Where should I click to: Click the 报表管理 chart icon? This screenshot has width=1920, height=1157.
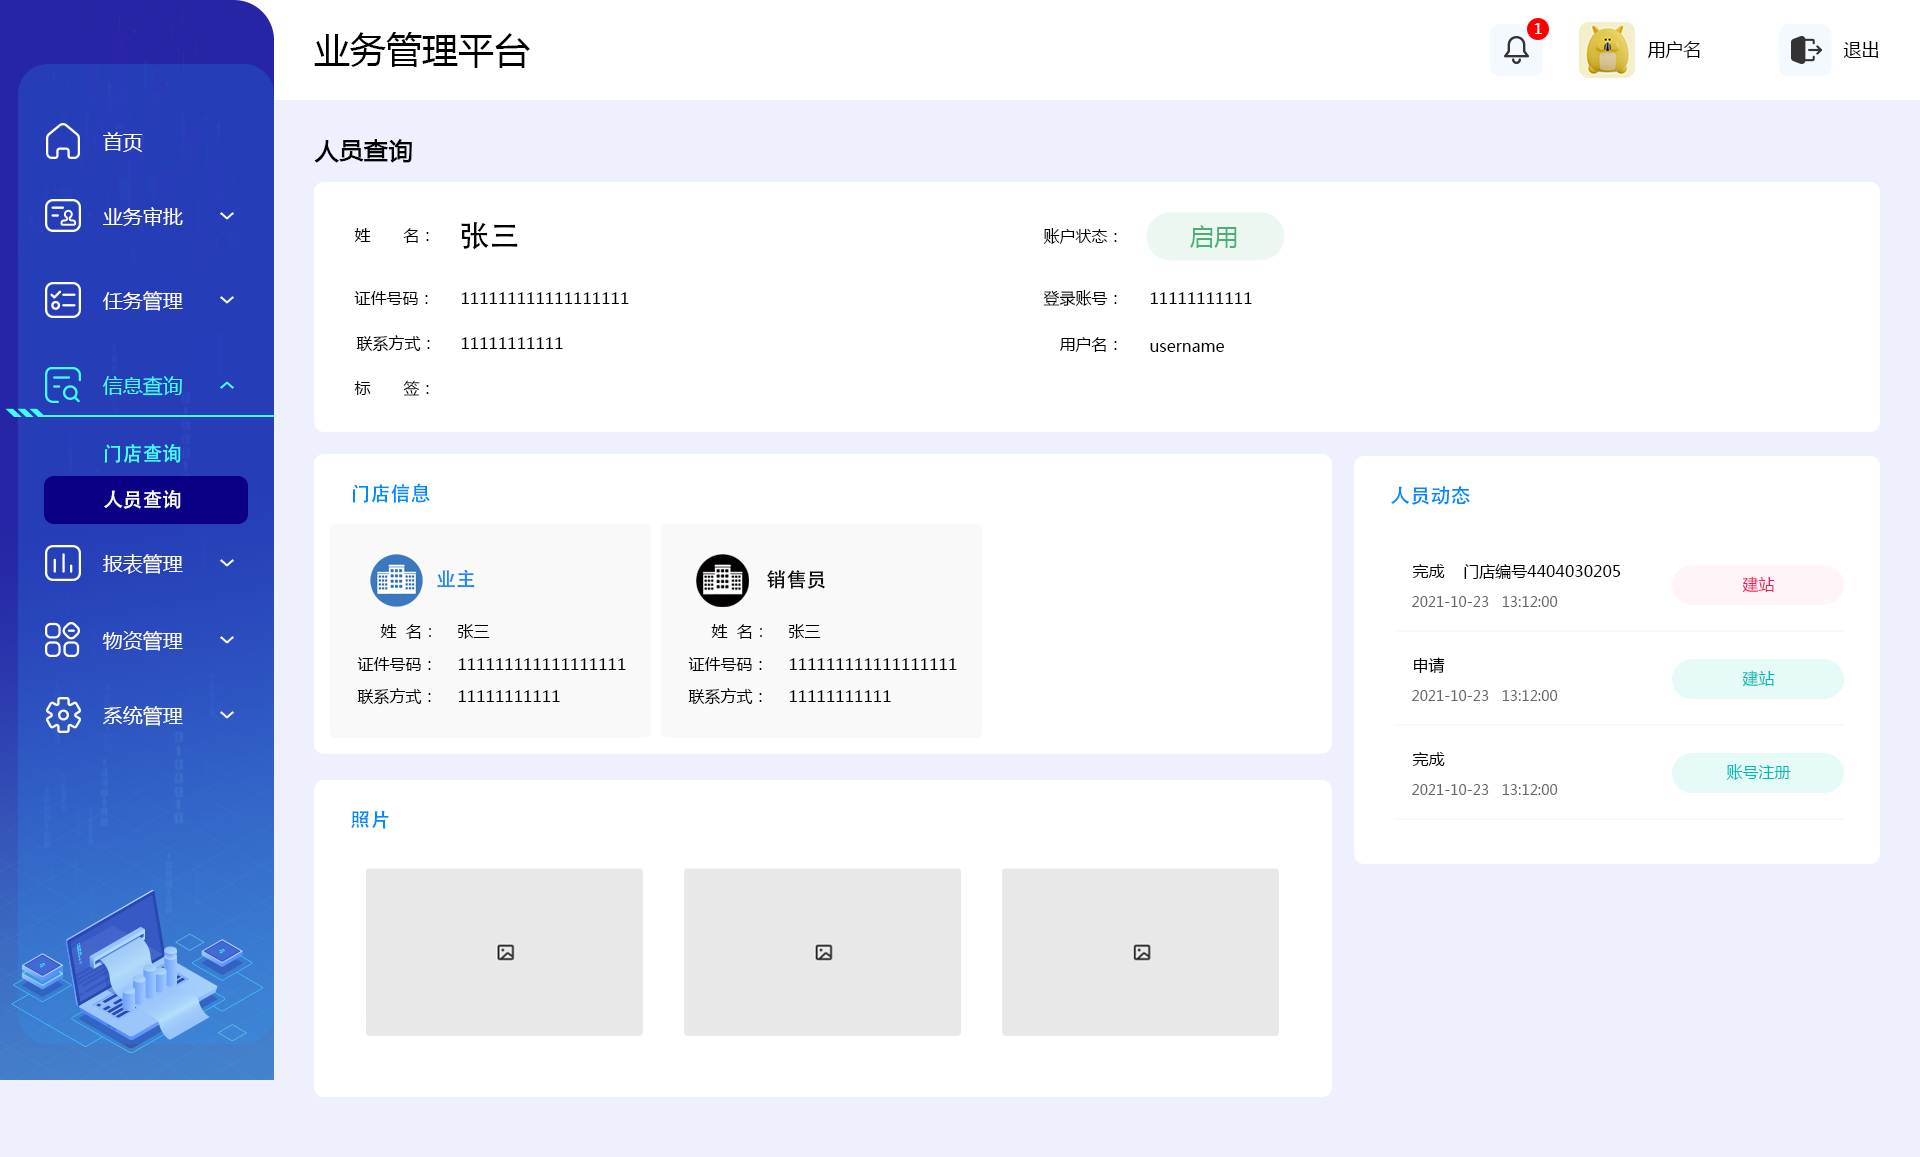(63, 563)
